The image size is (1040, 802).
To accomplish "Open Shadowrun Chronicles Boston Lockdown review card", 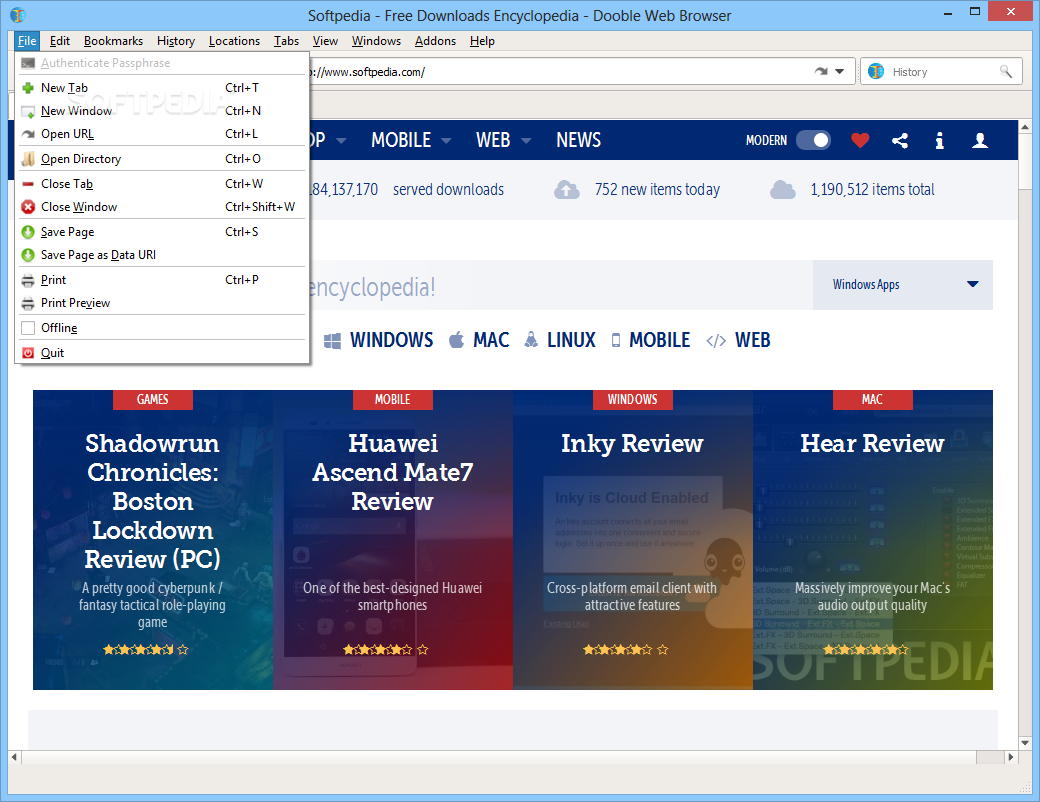I will (x=153, y=540).
